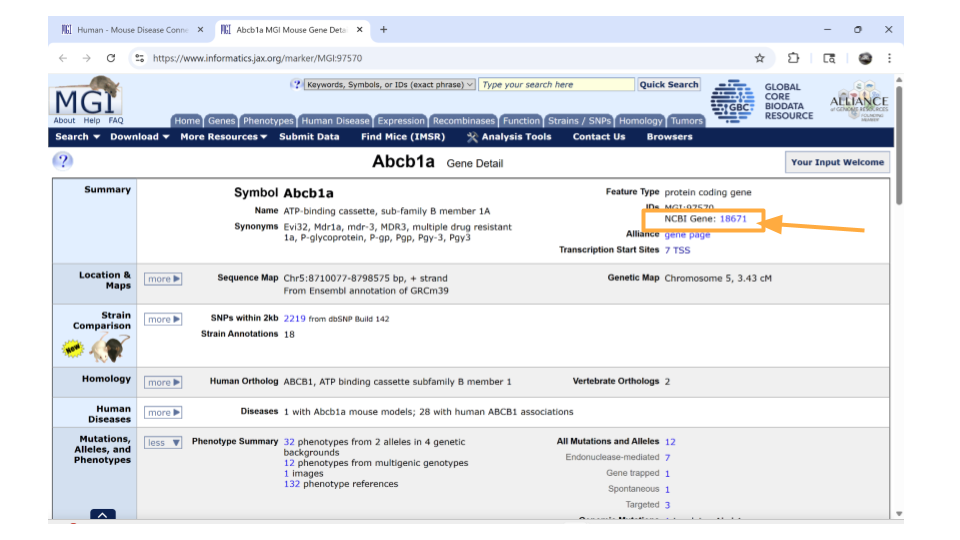Expand the Search menu
Screen dimensions: 960x540
click(77, 137)
